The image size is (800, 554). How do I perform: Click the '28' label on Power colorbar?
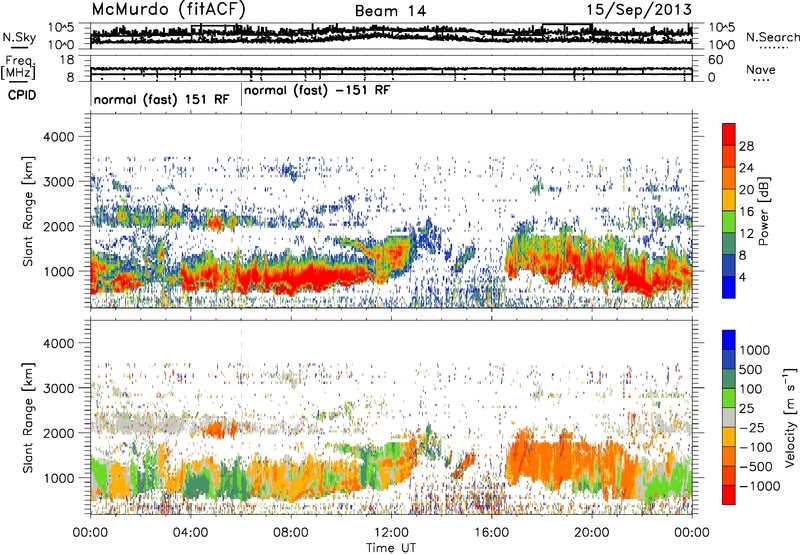point(746,146)
